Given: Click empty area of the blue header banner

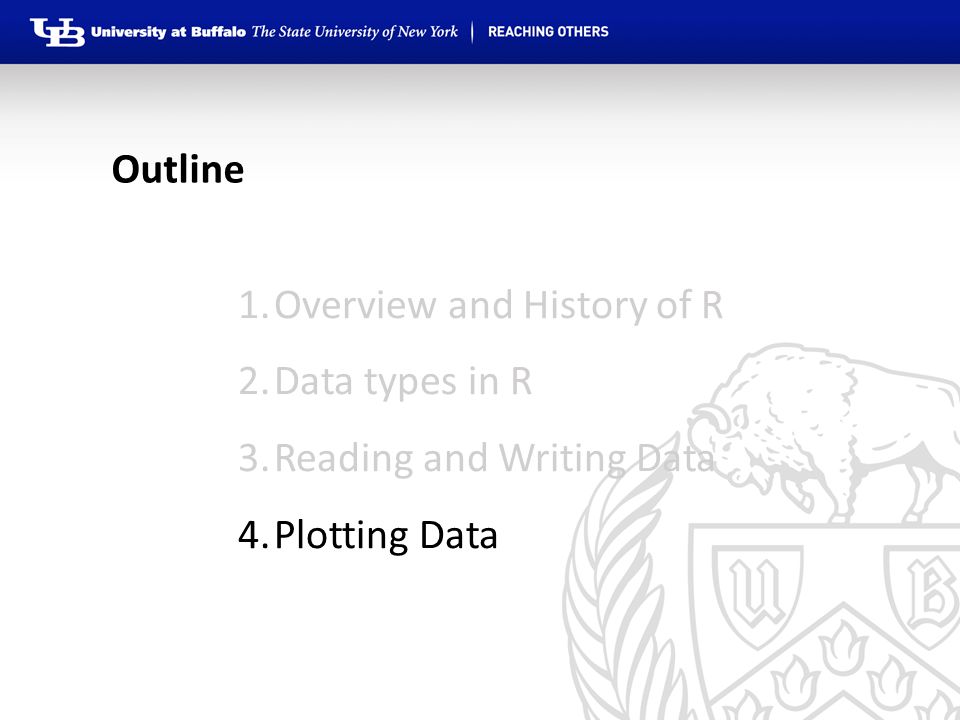Looking at the screenshot, I should 784,32.
